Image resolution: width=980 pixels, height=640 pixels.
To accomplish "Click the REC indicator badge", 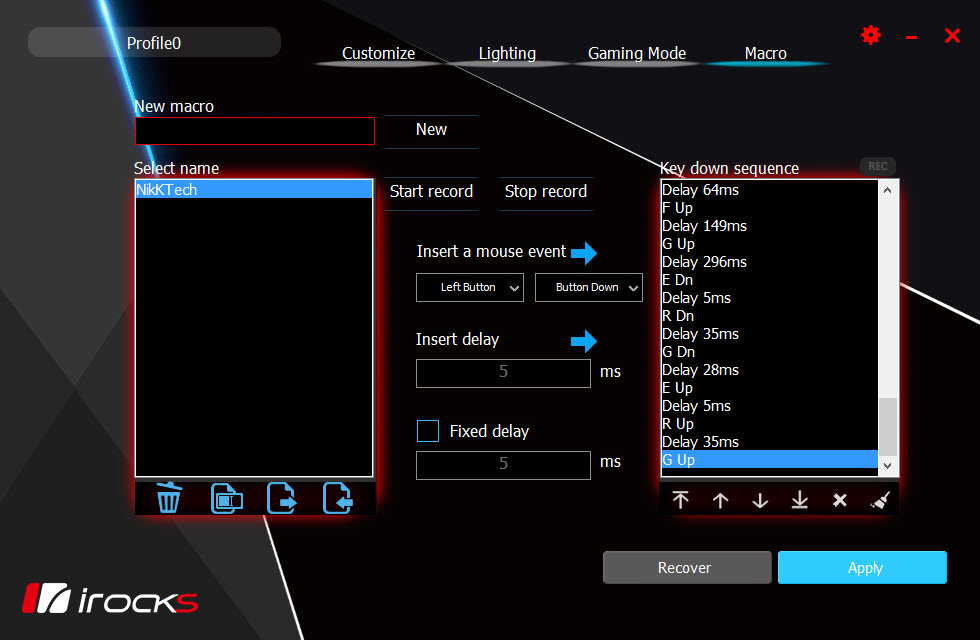I will click(878, 166).
